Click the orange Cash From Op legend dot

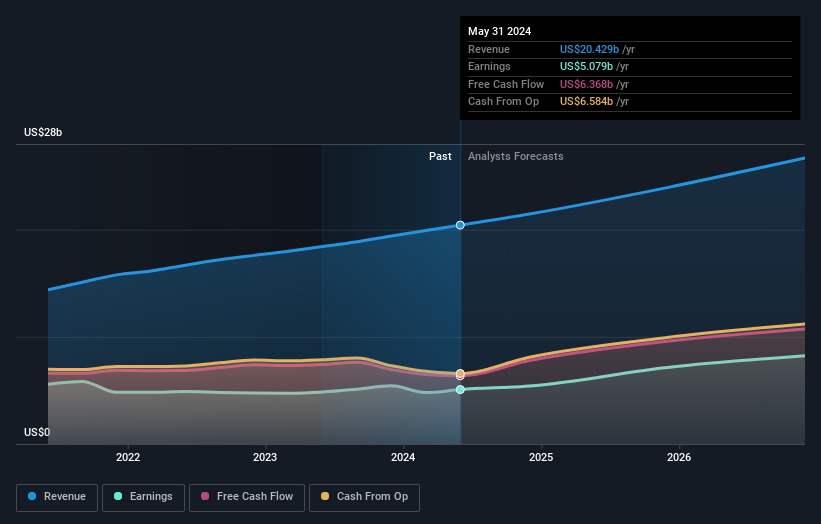325,497
